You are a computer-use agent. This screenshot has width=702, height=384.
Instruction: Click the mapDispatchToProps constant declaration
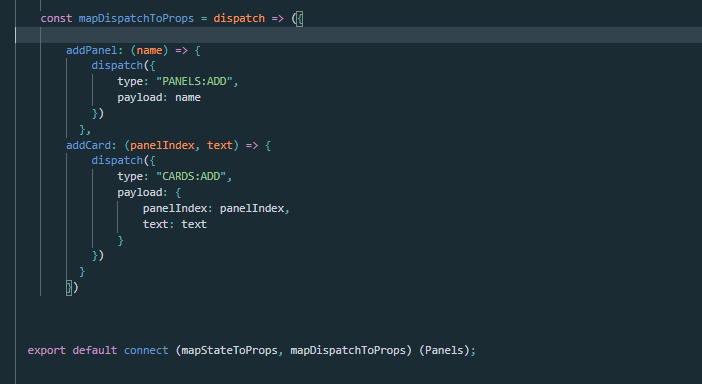(136, 18)
